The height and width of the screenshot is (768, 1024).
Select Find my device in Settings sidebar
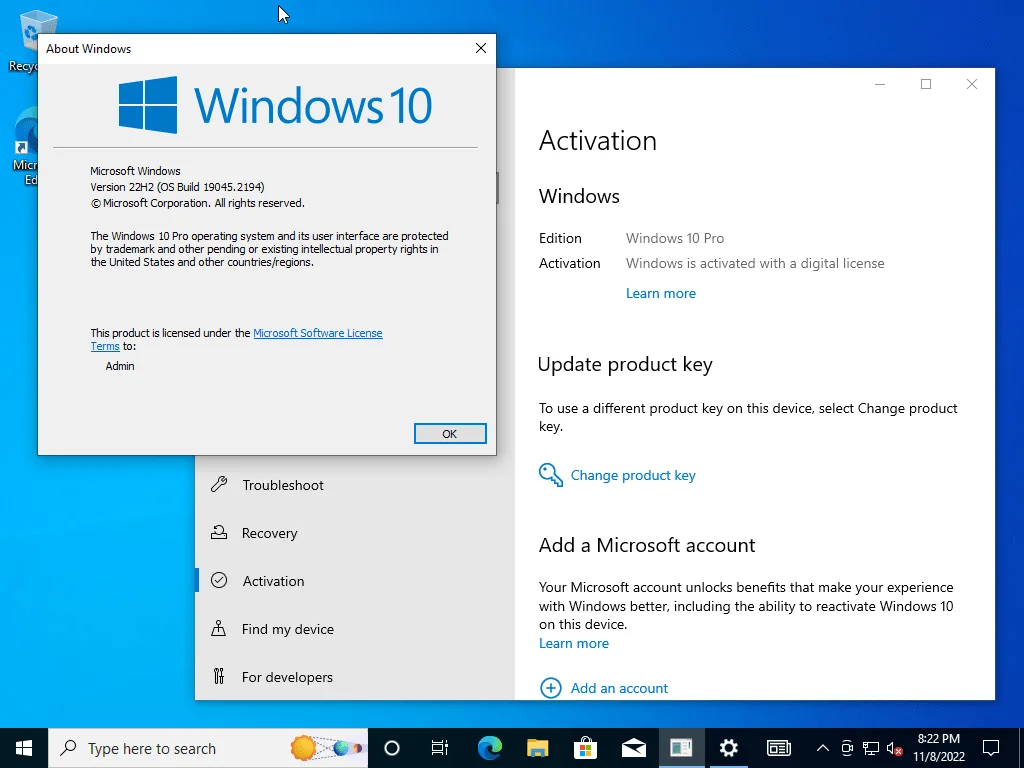click(355, 629)
